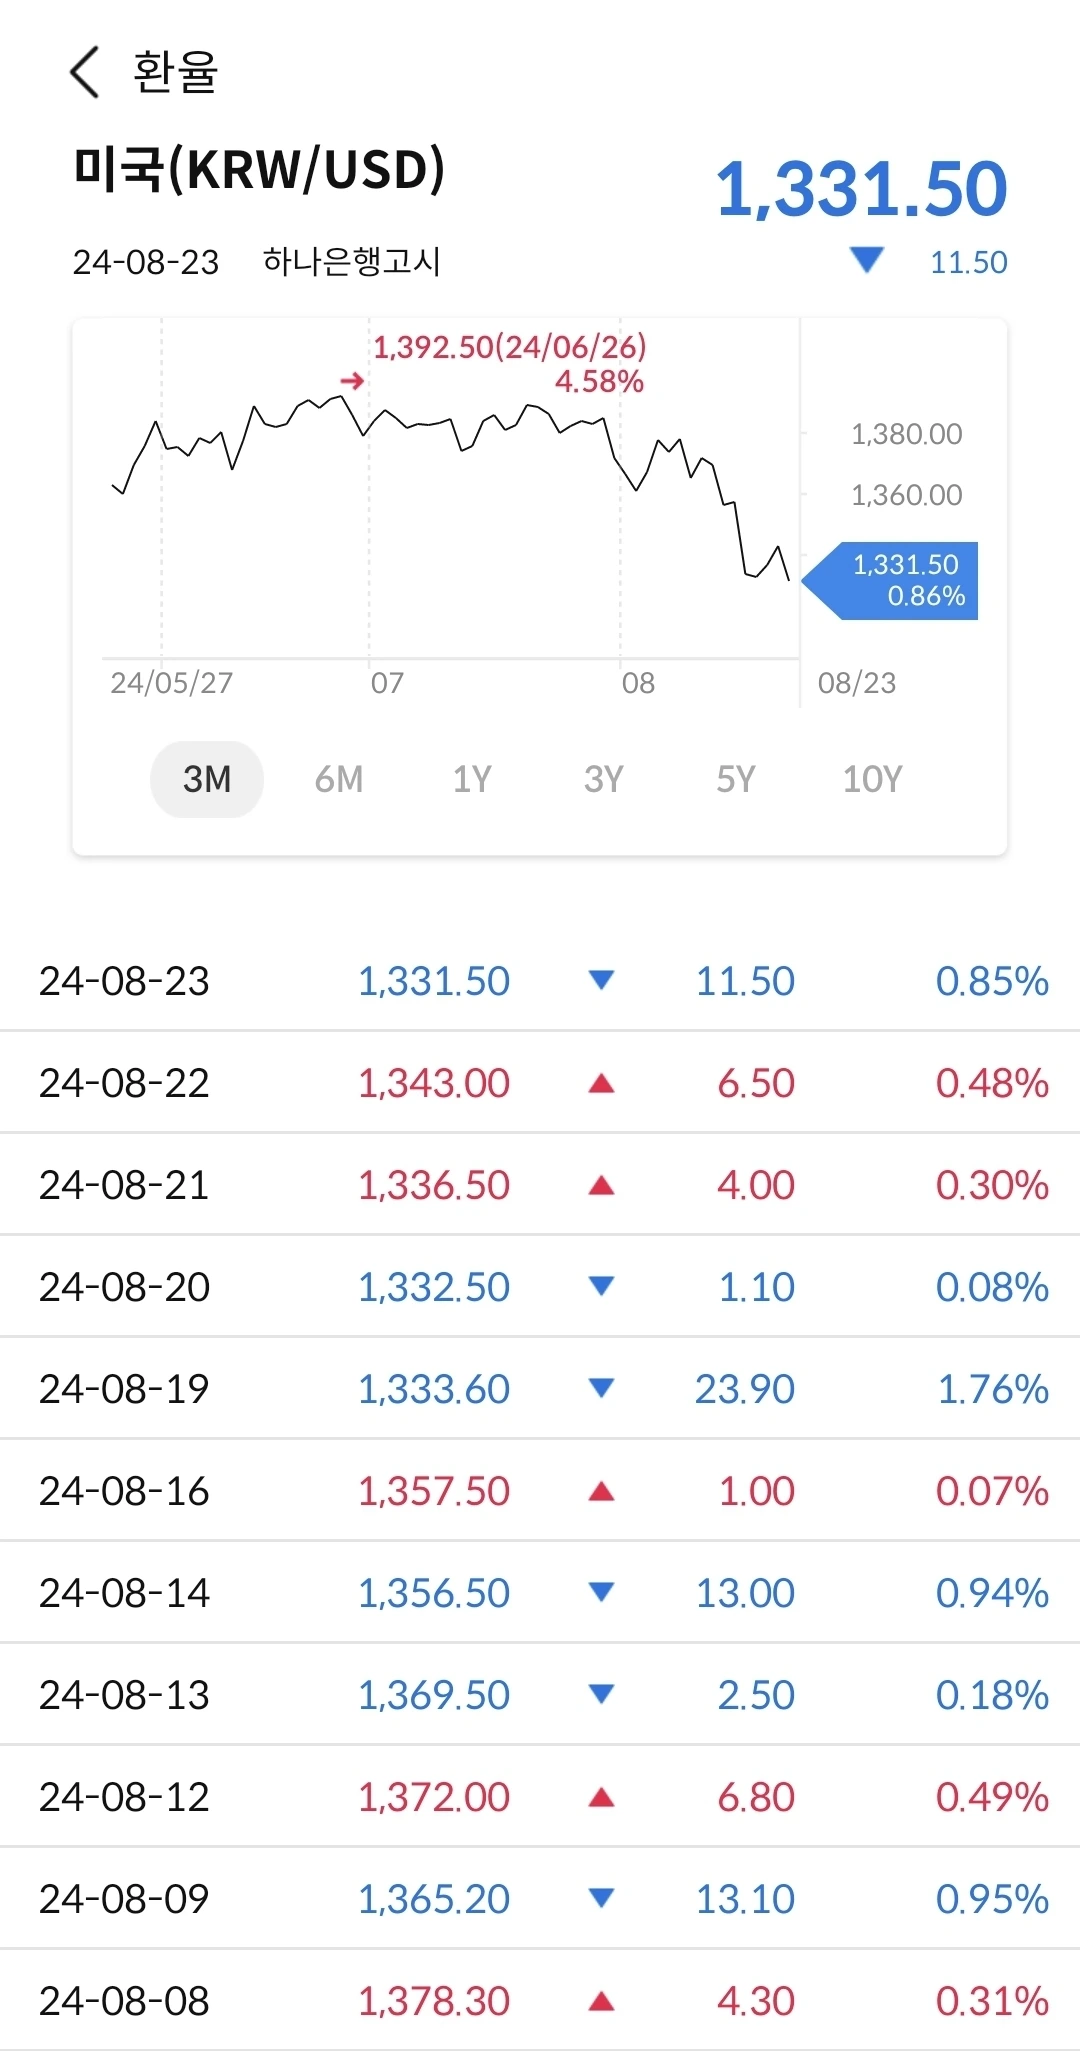Click the down triangle in 24-08-23 row
This screenshot has width=1080, height=2051.
click(601, 980)
